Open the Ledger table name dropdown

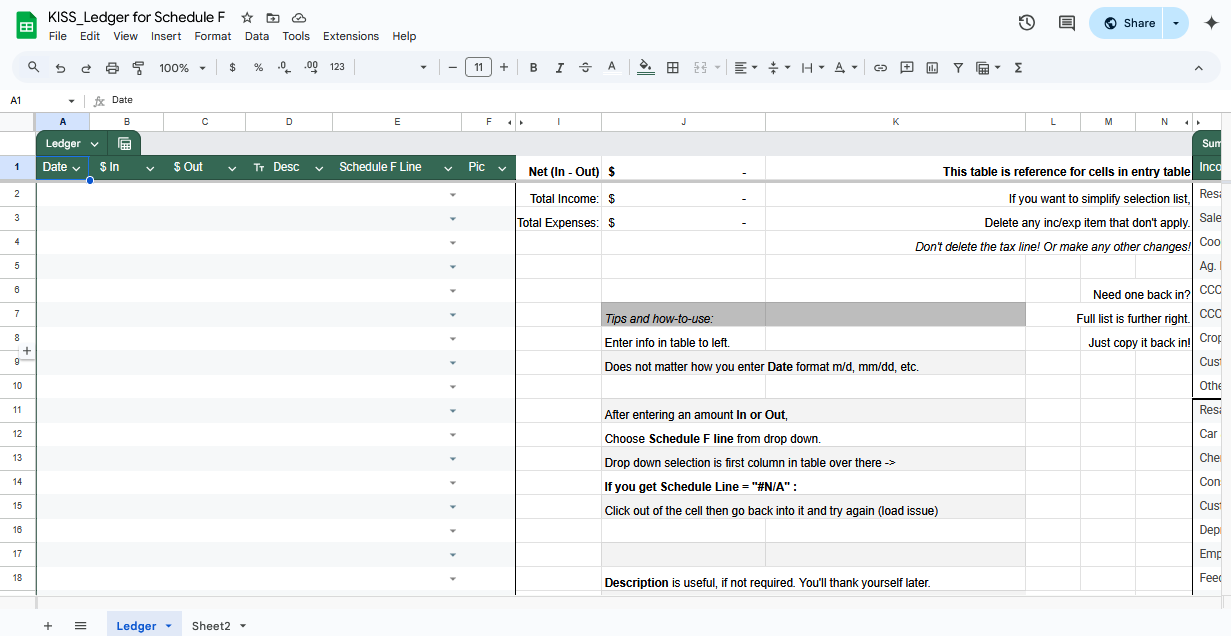(94, 144)
